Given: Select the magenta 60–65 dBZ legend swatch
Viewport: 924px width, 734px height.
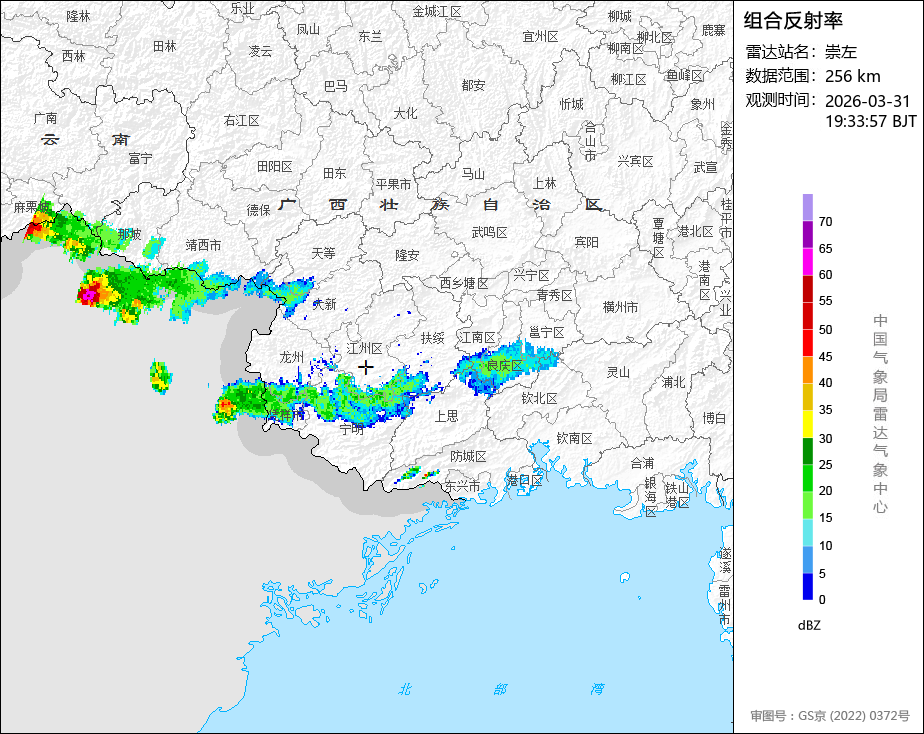Looking at the screenshot, I should tap(807, 262).
